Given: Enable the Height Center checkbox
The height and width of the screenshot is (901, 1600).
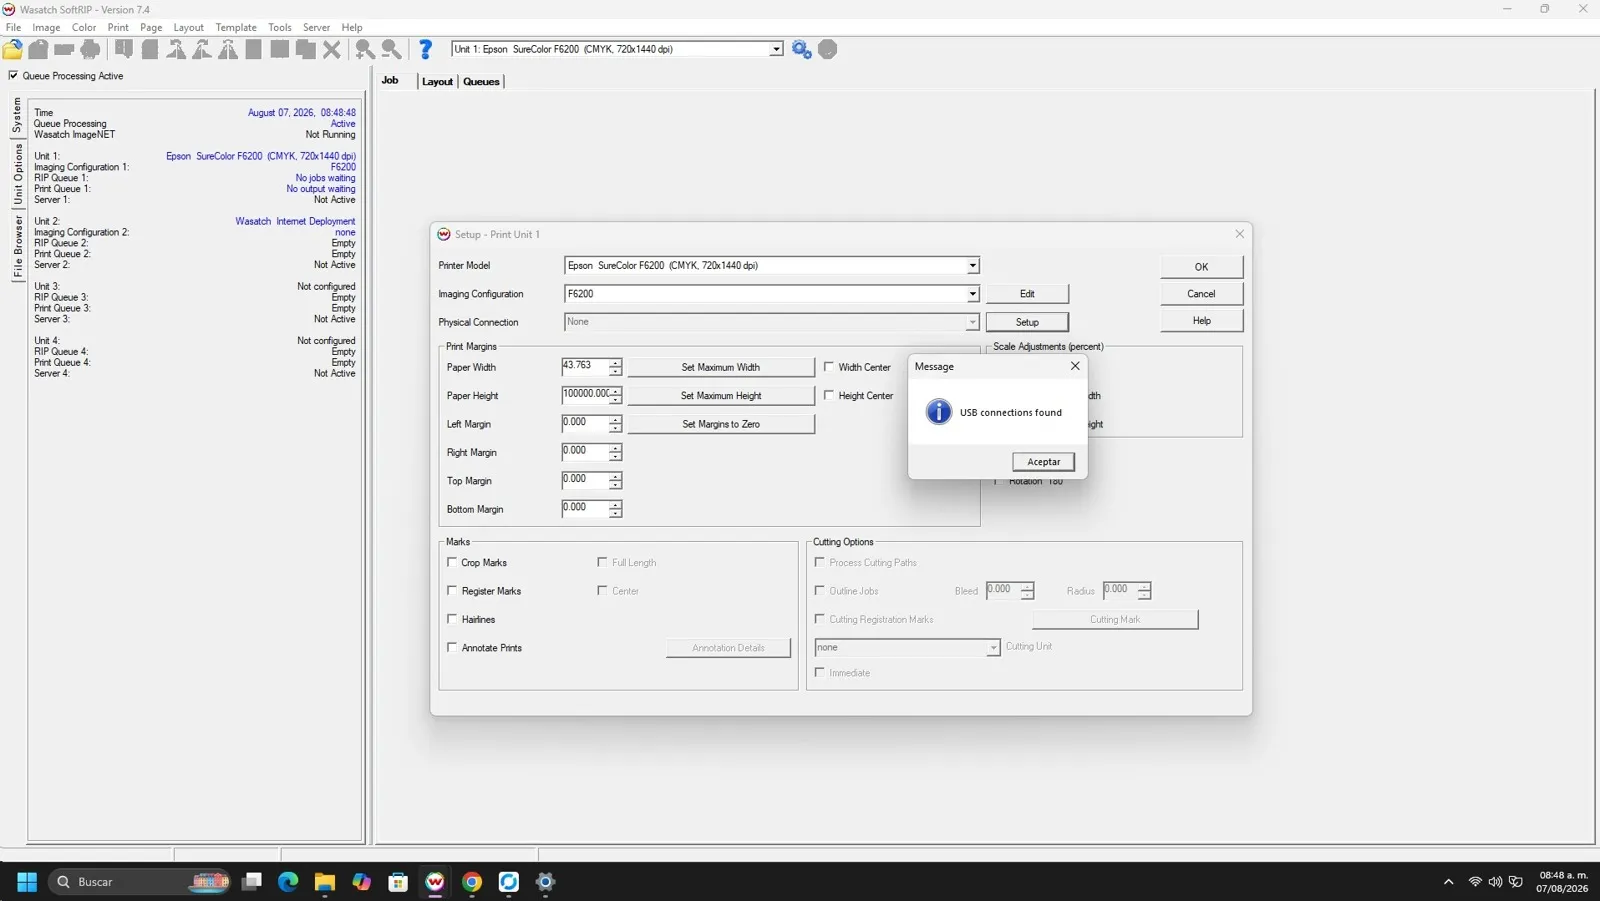Looking at the screenshot, I should pos(829,395).
